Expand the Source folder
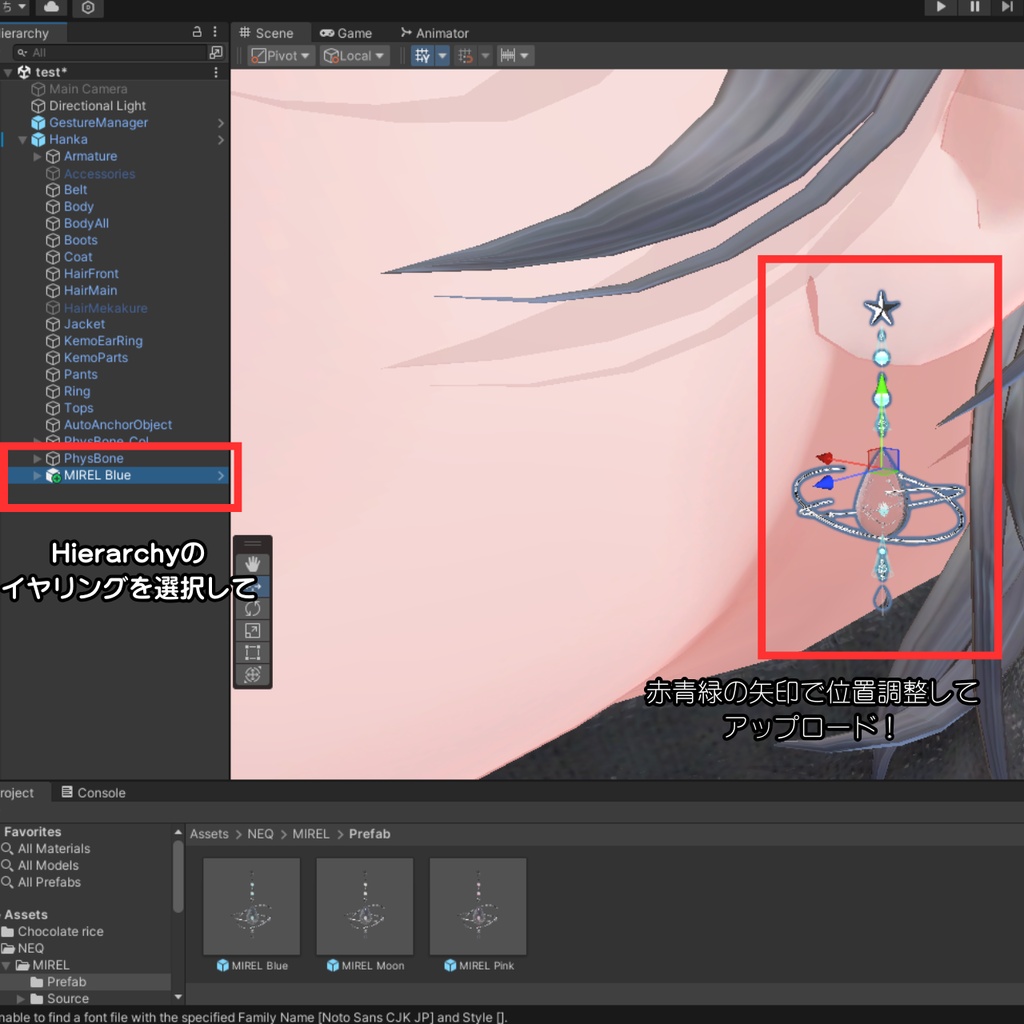The width and height of the screenshot is (1024, 1024). tap(20, 999)
